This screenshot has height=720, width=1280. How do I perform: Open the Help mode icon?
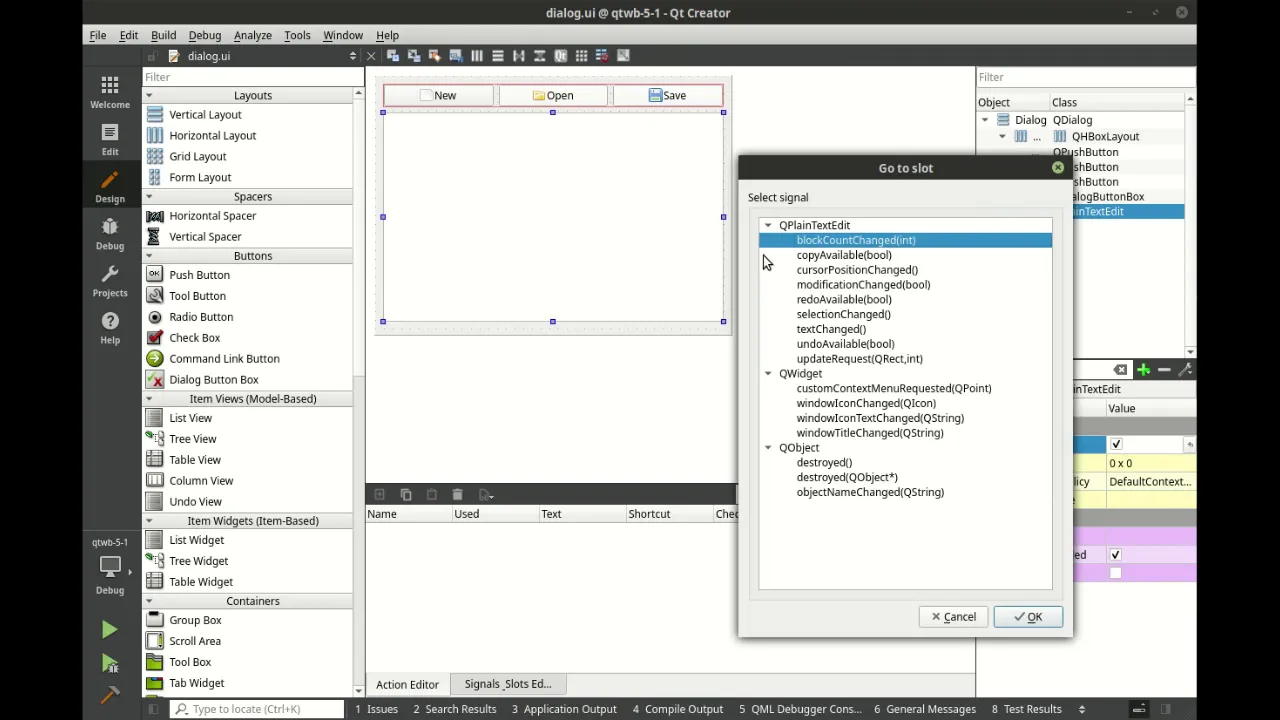click(x=110, y=328)
